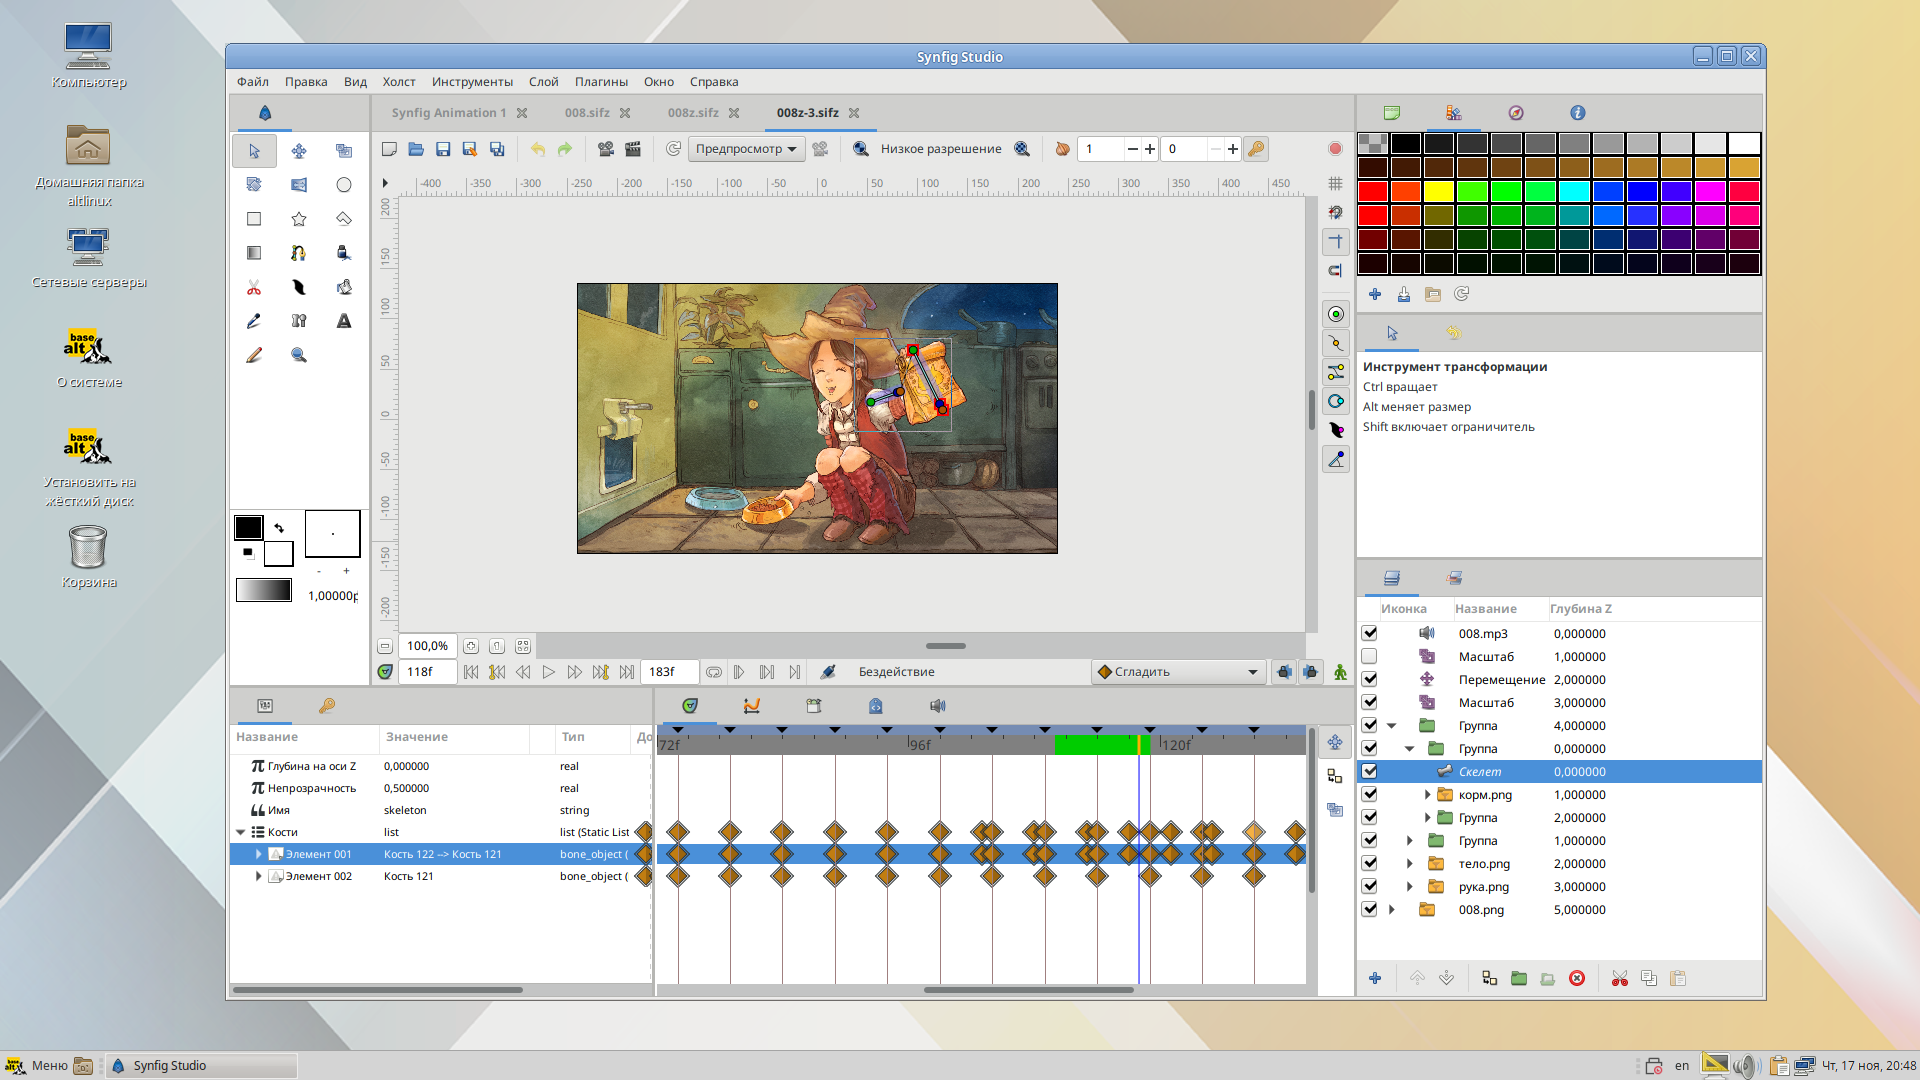Select the Eyedropper tool
Screen dimensions: 1920x1080
click(254, 321)
